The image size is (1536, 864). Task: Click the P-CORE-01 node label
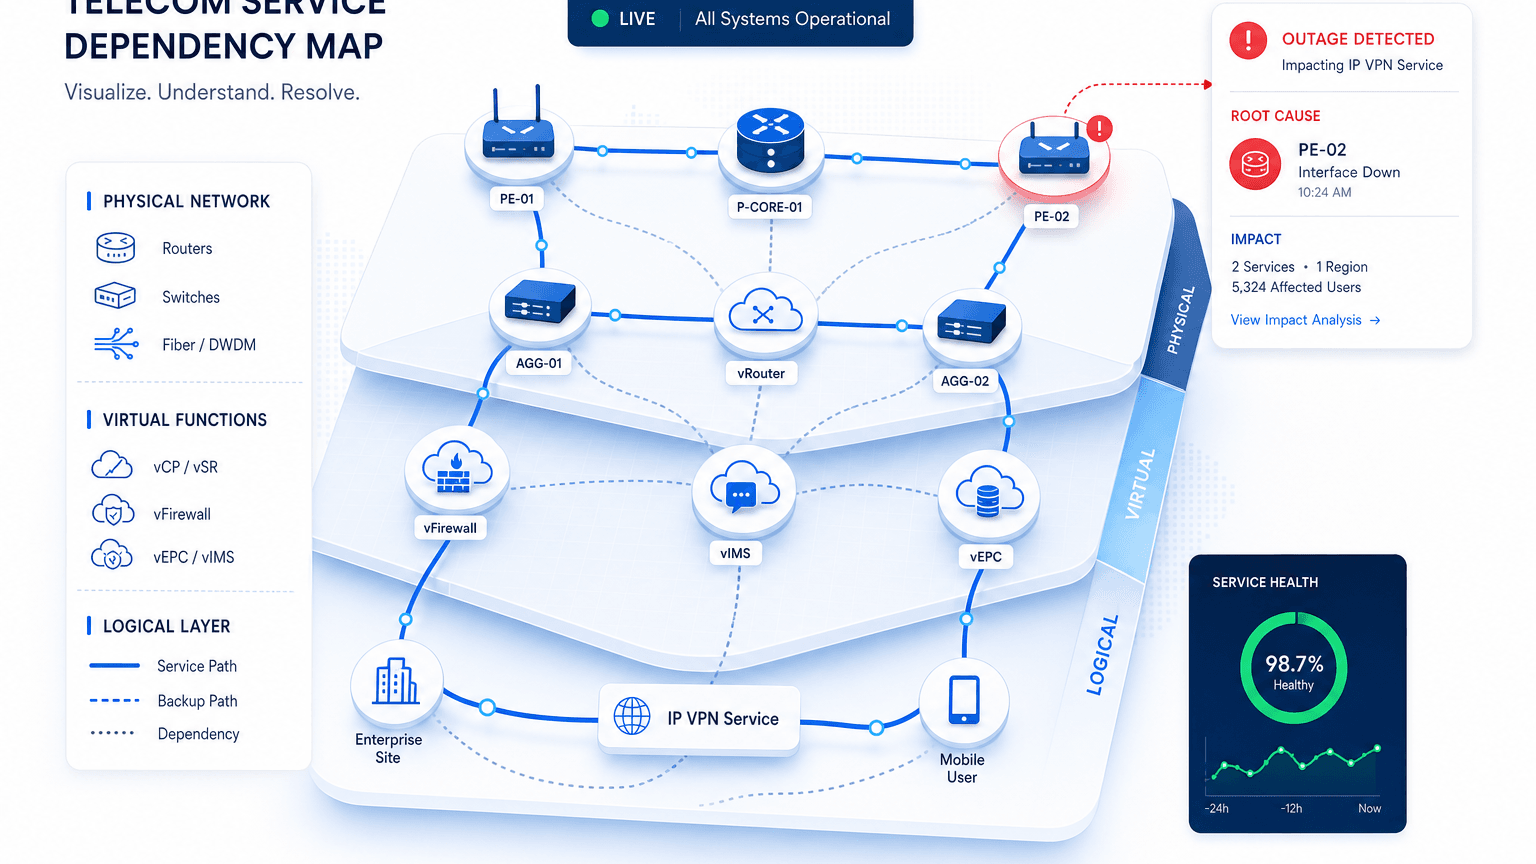769,207
